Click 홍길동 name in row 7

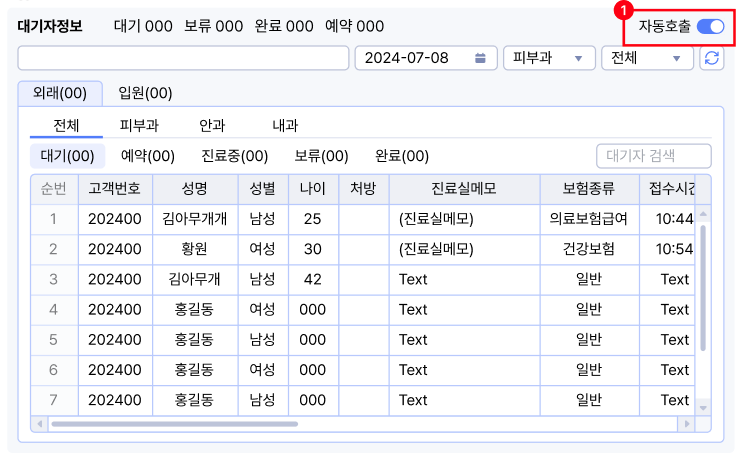coord(195,400)
